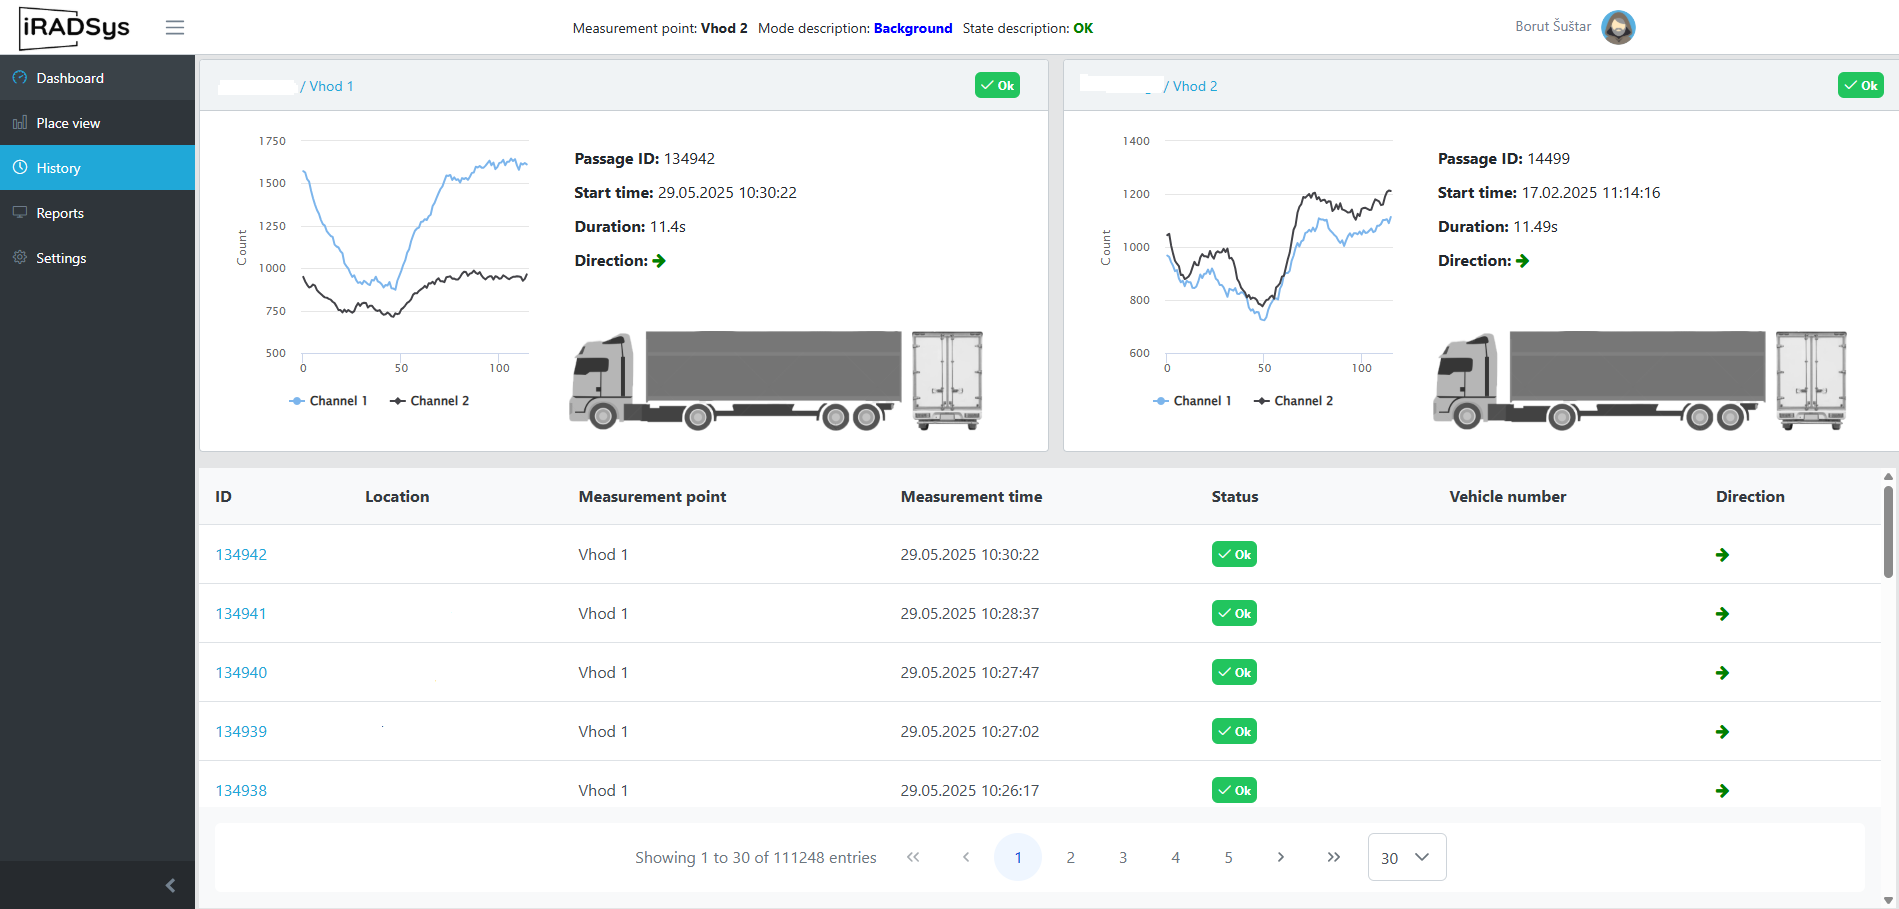This screenshot has height=909, width=1899.
Task: Open the Settings menu item
Action: tap(61, 258)
